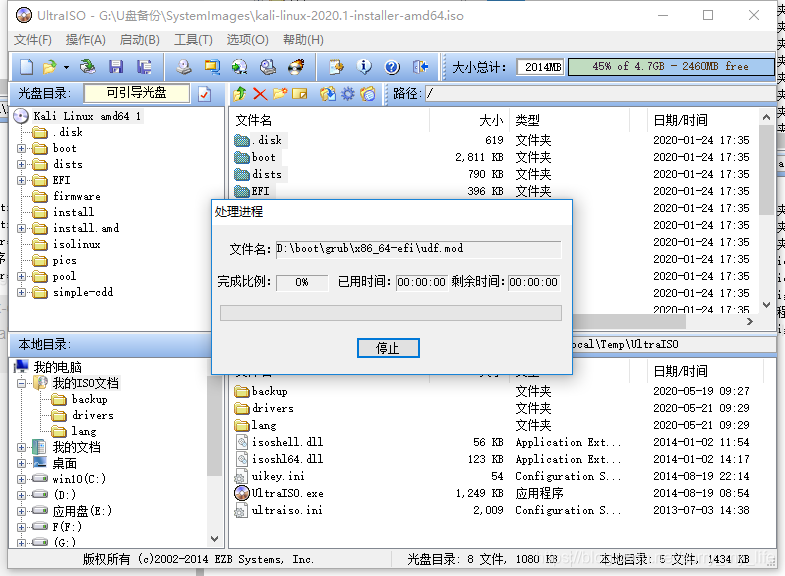Select UltraISO.exe application icon in local list
785x576 pixels.
(x=242, y=493)
